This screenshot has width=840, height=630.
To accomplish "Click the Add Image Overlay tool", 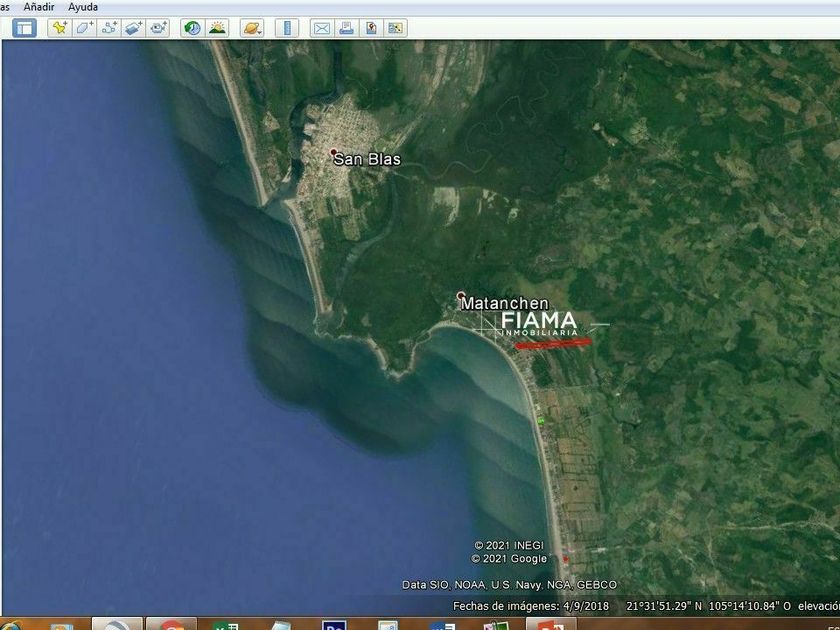I will (133, 28).
